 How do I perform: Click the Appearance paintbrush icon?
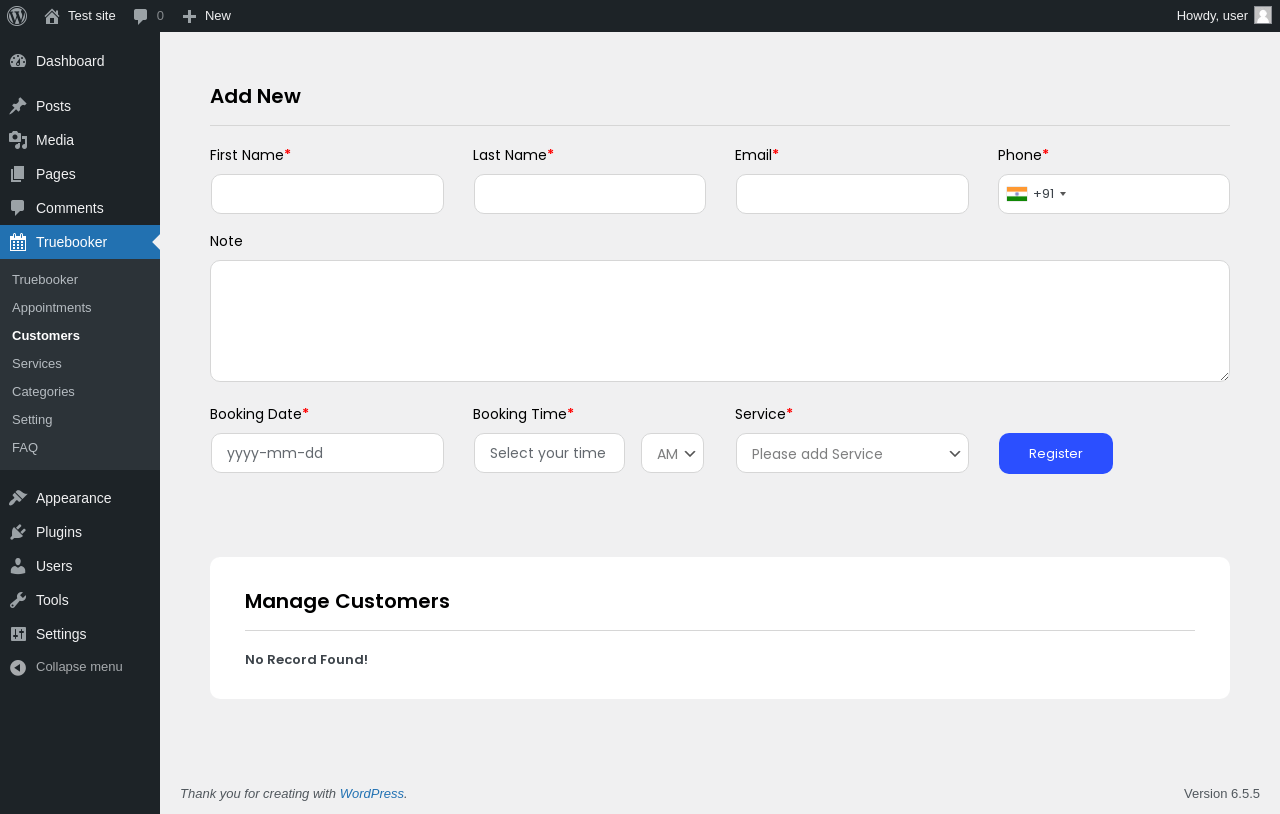coord(18,498)
